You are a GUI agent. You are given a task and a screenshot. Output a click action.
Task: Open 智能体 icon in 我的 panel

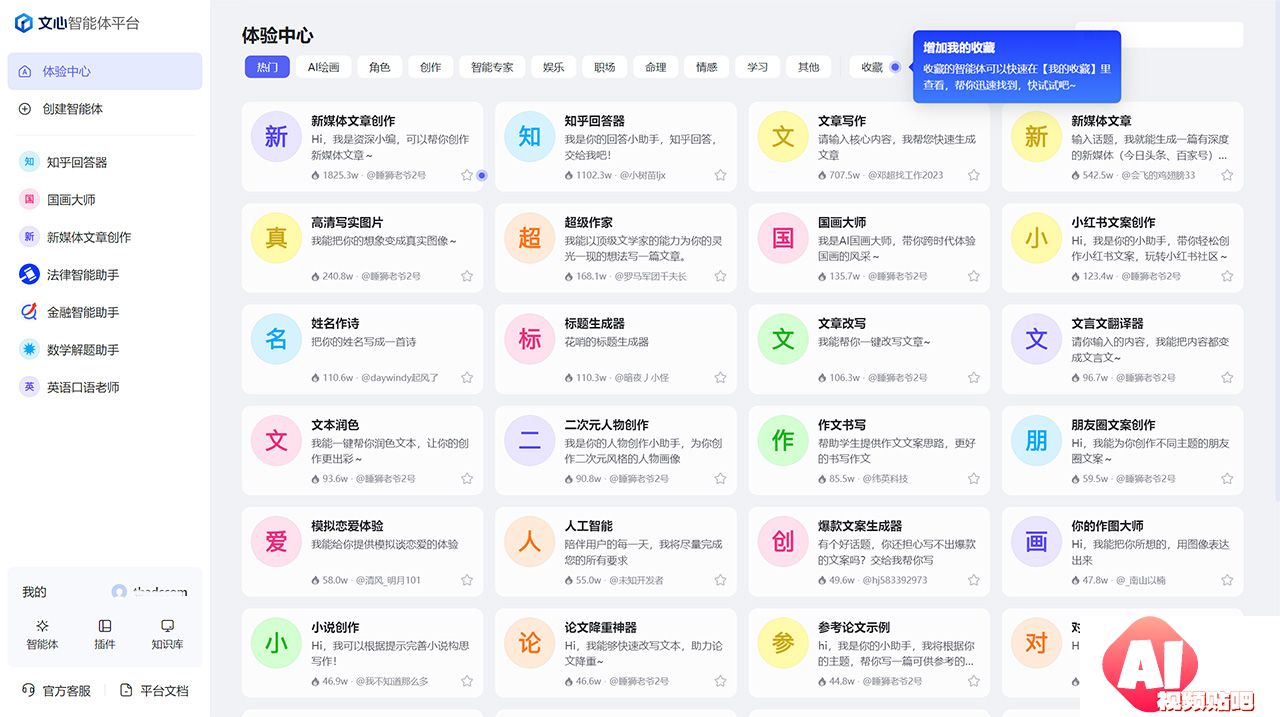click(x=42, y=626)
